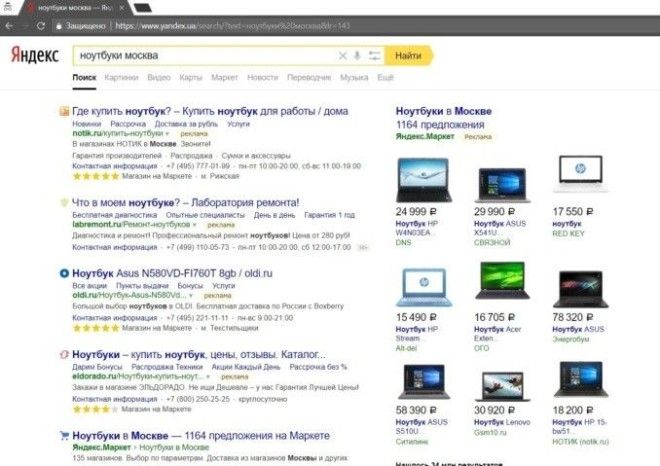Reload the page using browser refresh icon

click(x=40, y=25)
